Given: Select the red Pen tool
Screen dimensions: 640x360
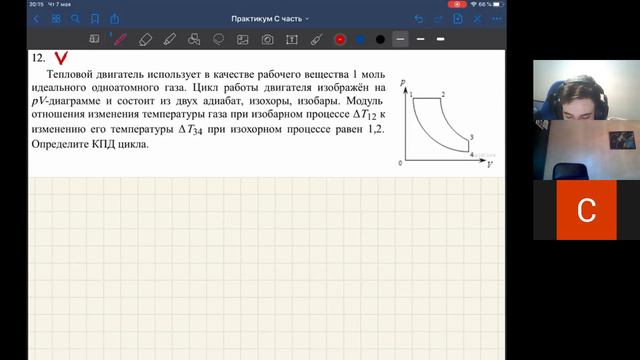Looking at the screenshot, I should [x=120, y=39].
